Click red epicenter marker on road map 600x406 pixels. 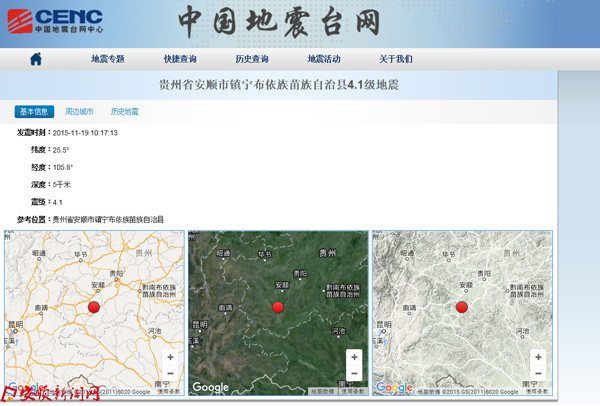click(x=95, y=307)
